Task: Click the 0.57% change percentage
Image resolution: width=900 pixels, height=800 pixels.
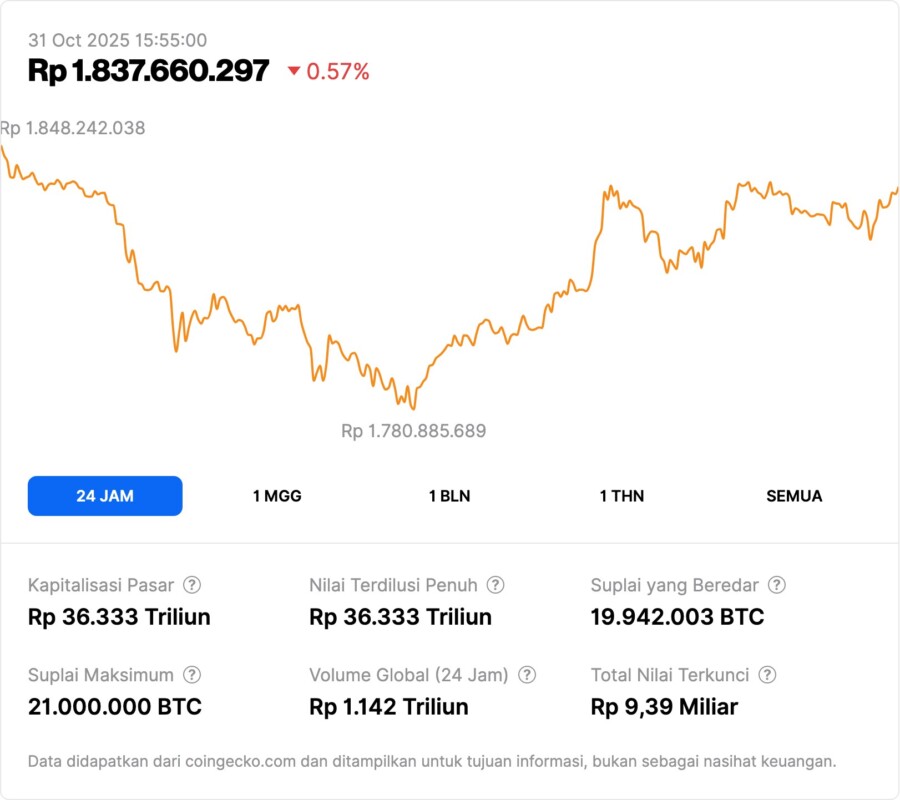Action: [x=338, y=71]
